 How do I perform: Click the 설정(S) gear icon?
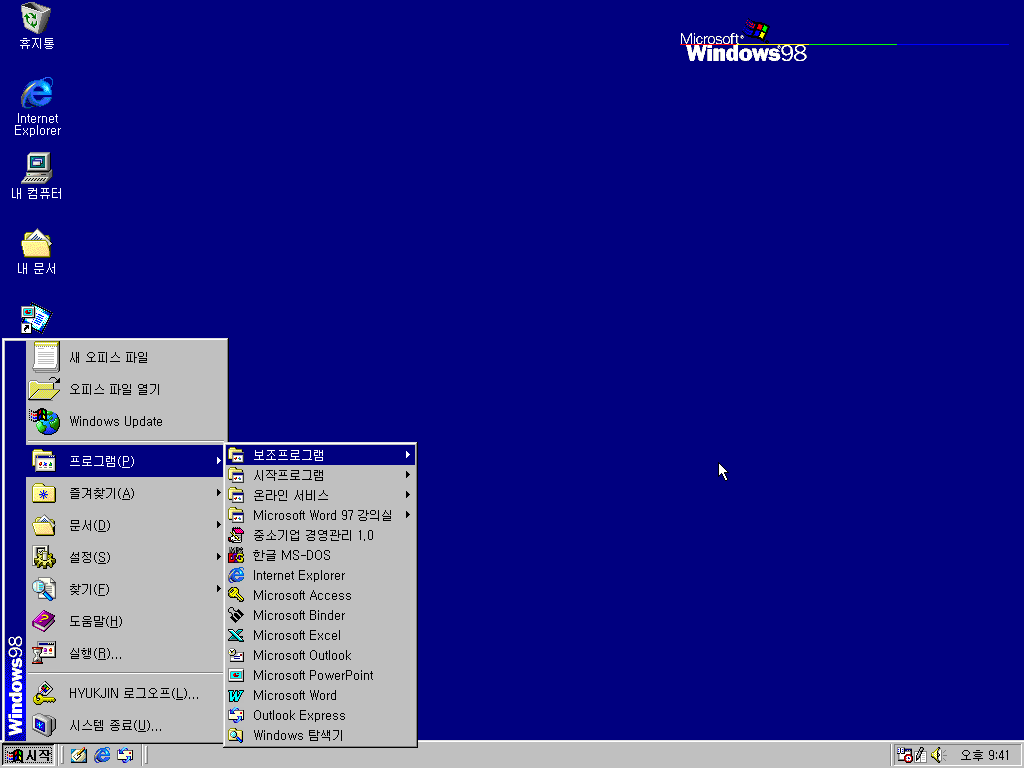(x=44, y=557)
